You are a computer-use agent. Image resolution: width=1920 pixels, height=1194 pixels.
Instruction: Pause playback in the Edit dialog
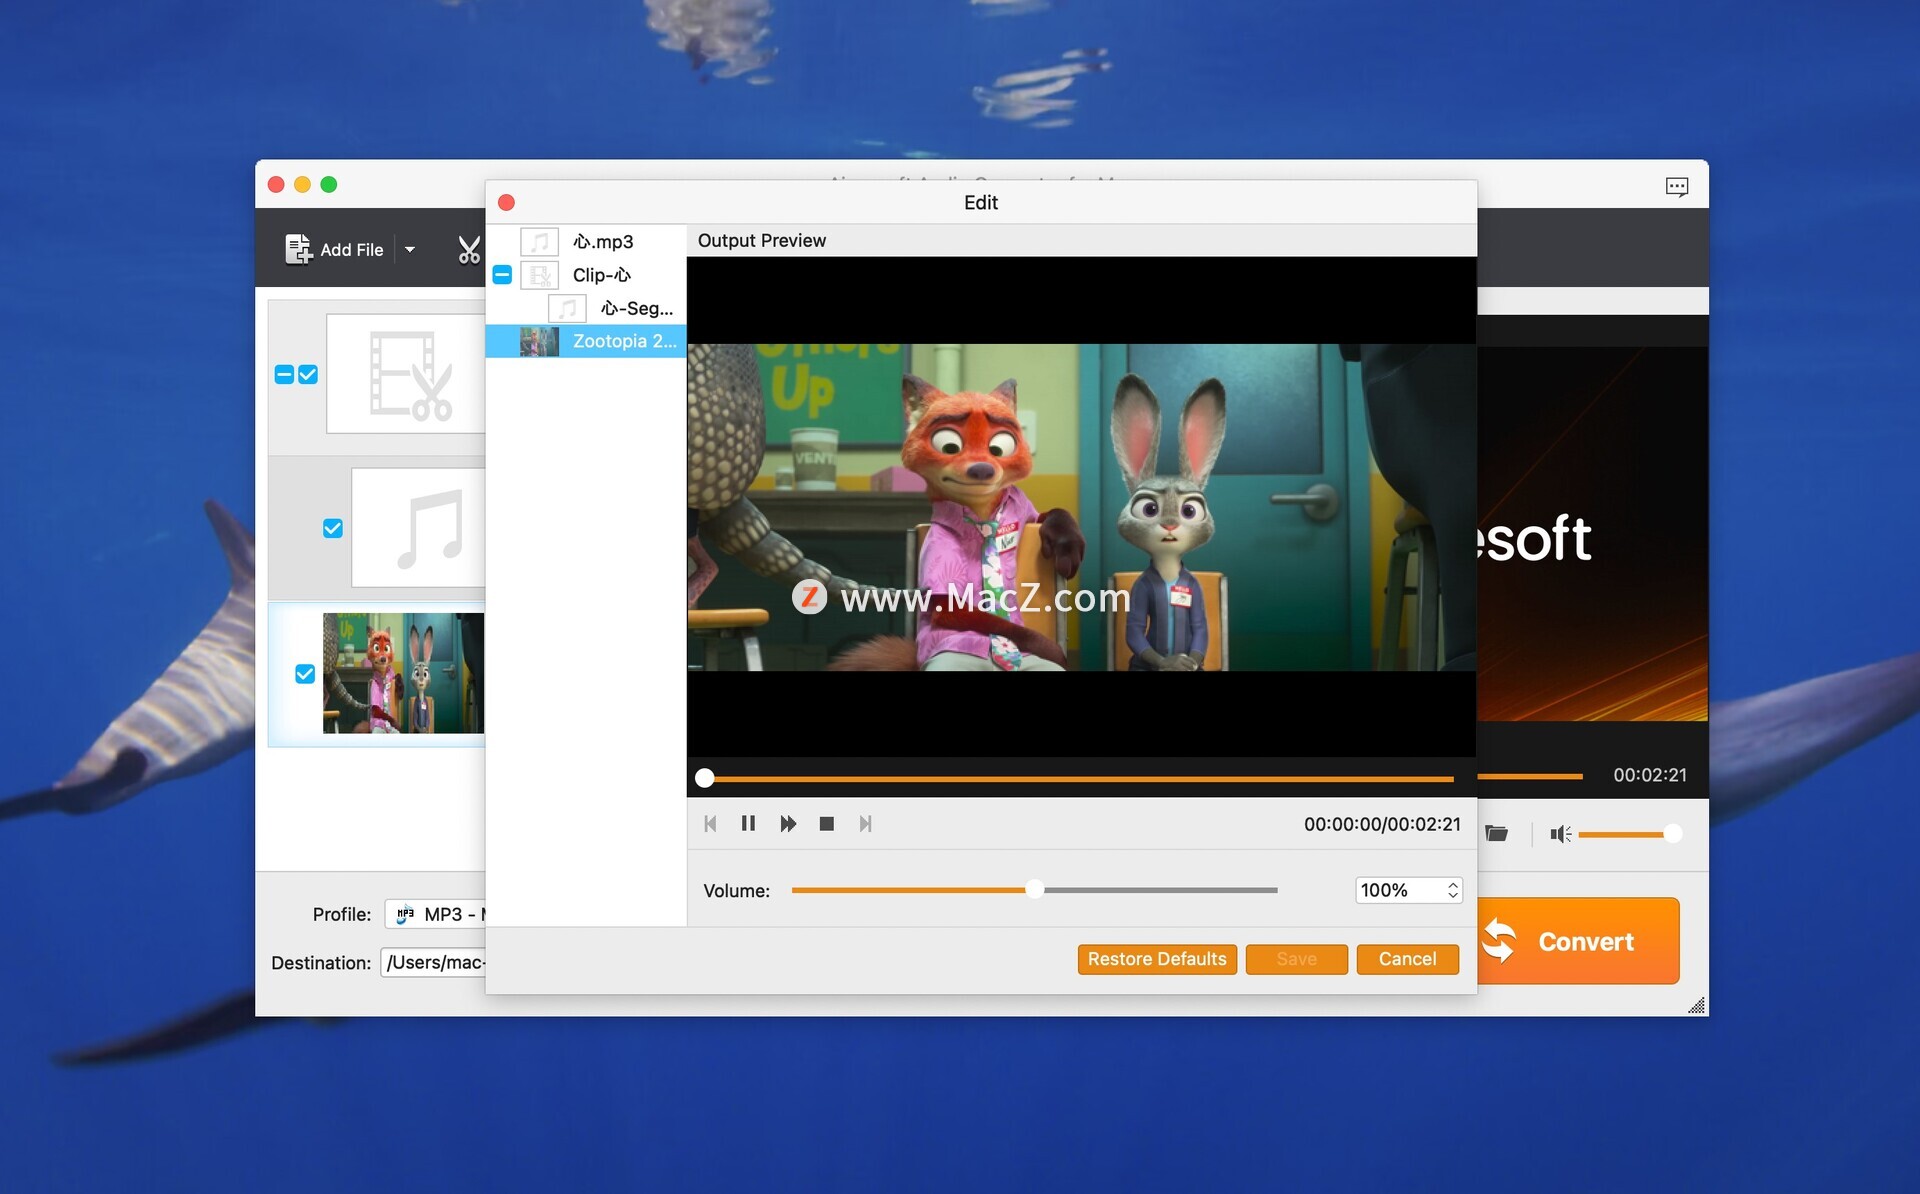click(748, 823)
